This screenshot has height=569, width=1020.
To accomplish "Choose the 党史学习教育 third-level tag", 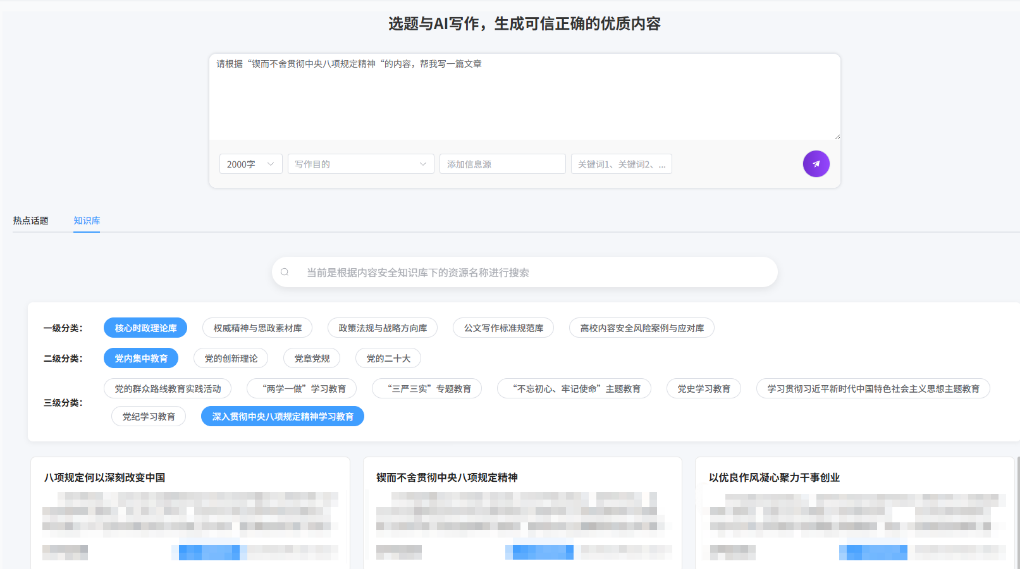I will (x=704, y=388).
